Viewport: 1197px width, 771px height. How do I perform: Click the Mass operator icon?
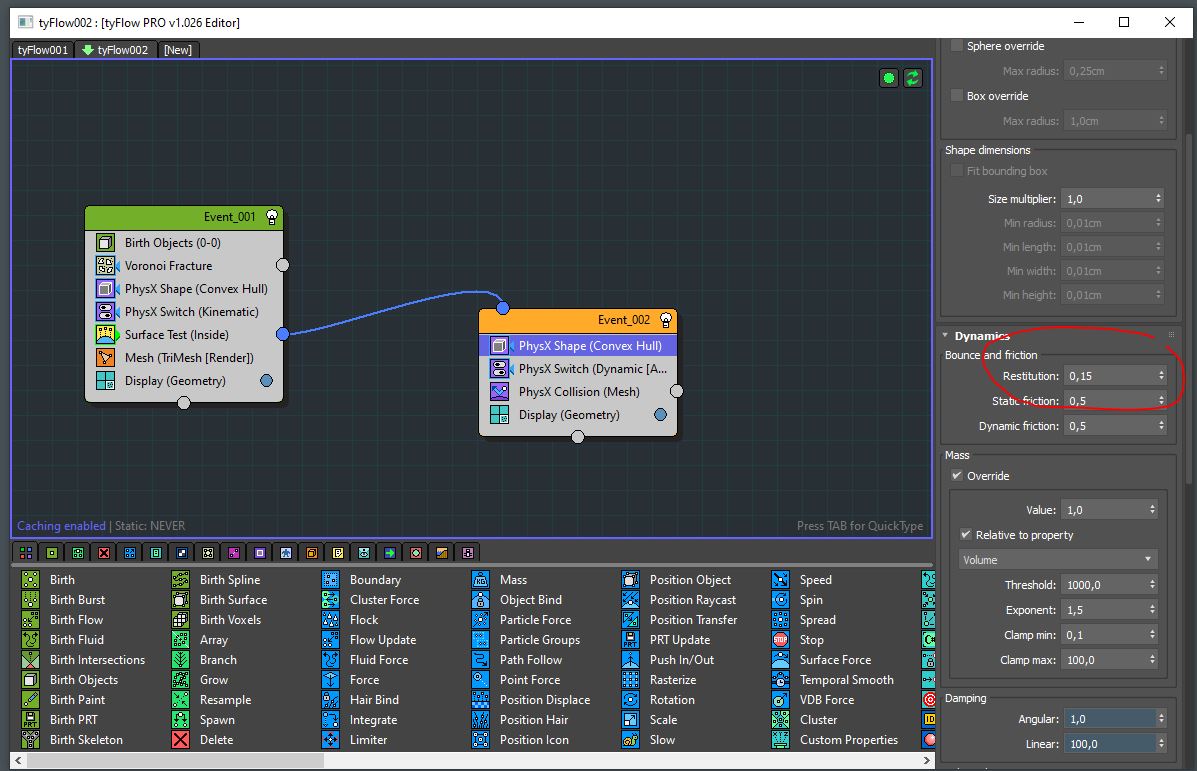(x=480, y=579)
